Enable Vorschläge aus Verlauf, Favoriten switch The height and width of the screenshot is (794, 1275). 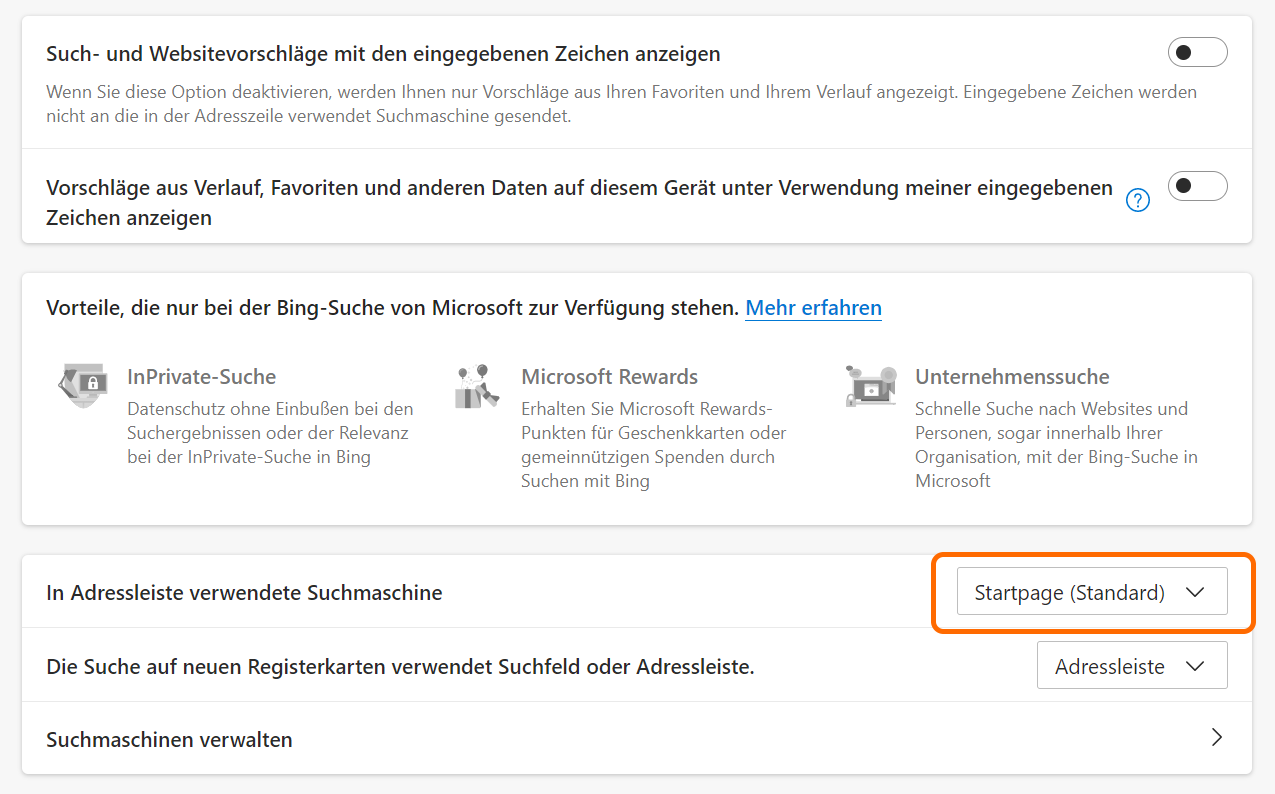[x=1197, y=186]
